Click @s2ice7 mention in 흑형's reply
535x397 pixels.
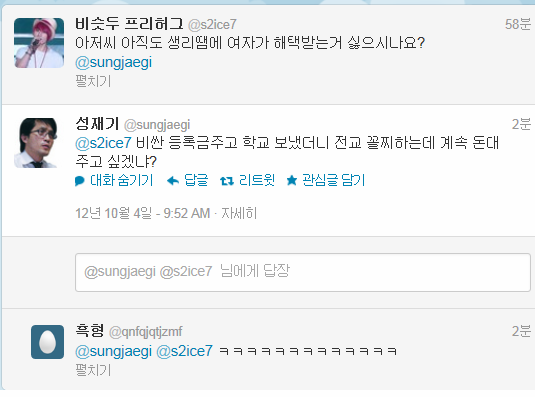pyautogui.click(x=184, y=351)
